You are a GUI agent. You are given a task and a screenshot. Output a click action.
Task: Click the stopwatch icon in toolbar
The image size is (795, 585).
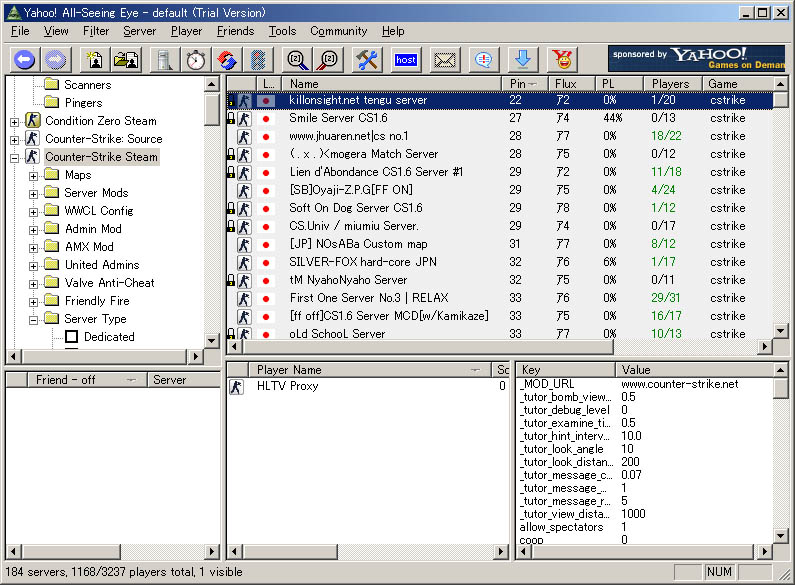[197, 60]
